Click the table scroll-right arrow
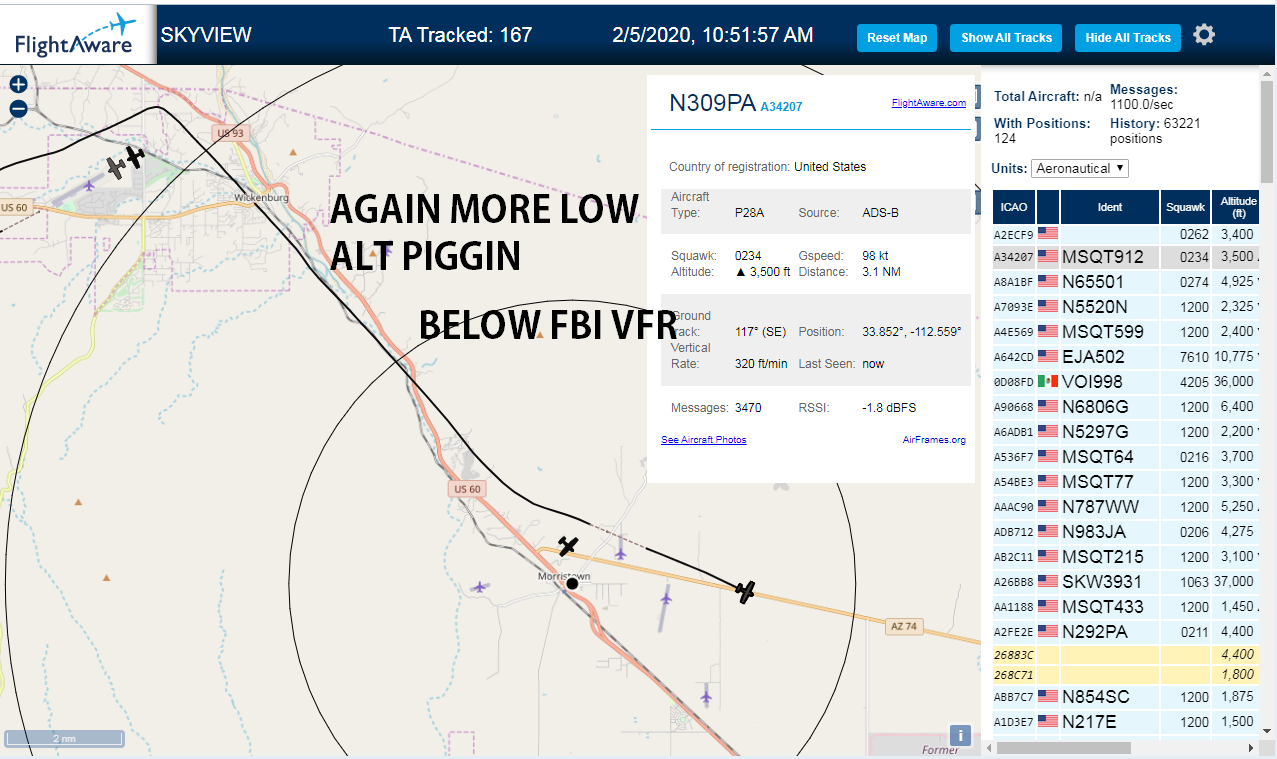 click(1251, 748)
